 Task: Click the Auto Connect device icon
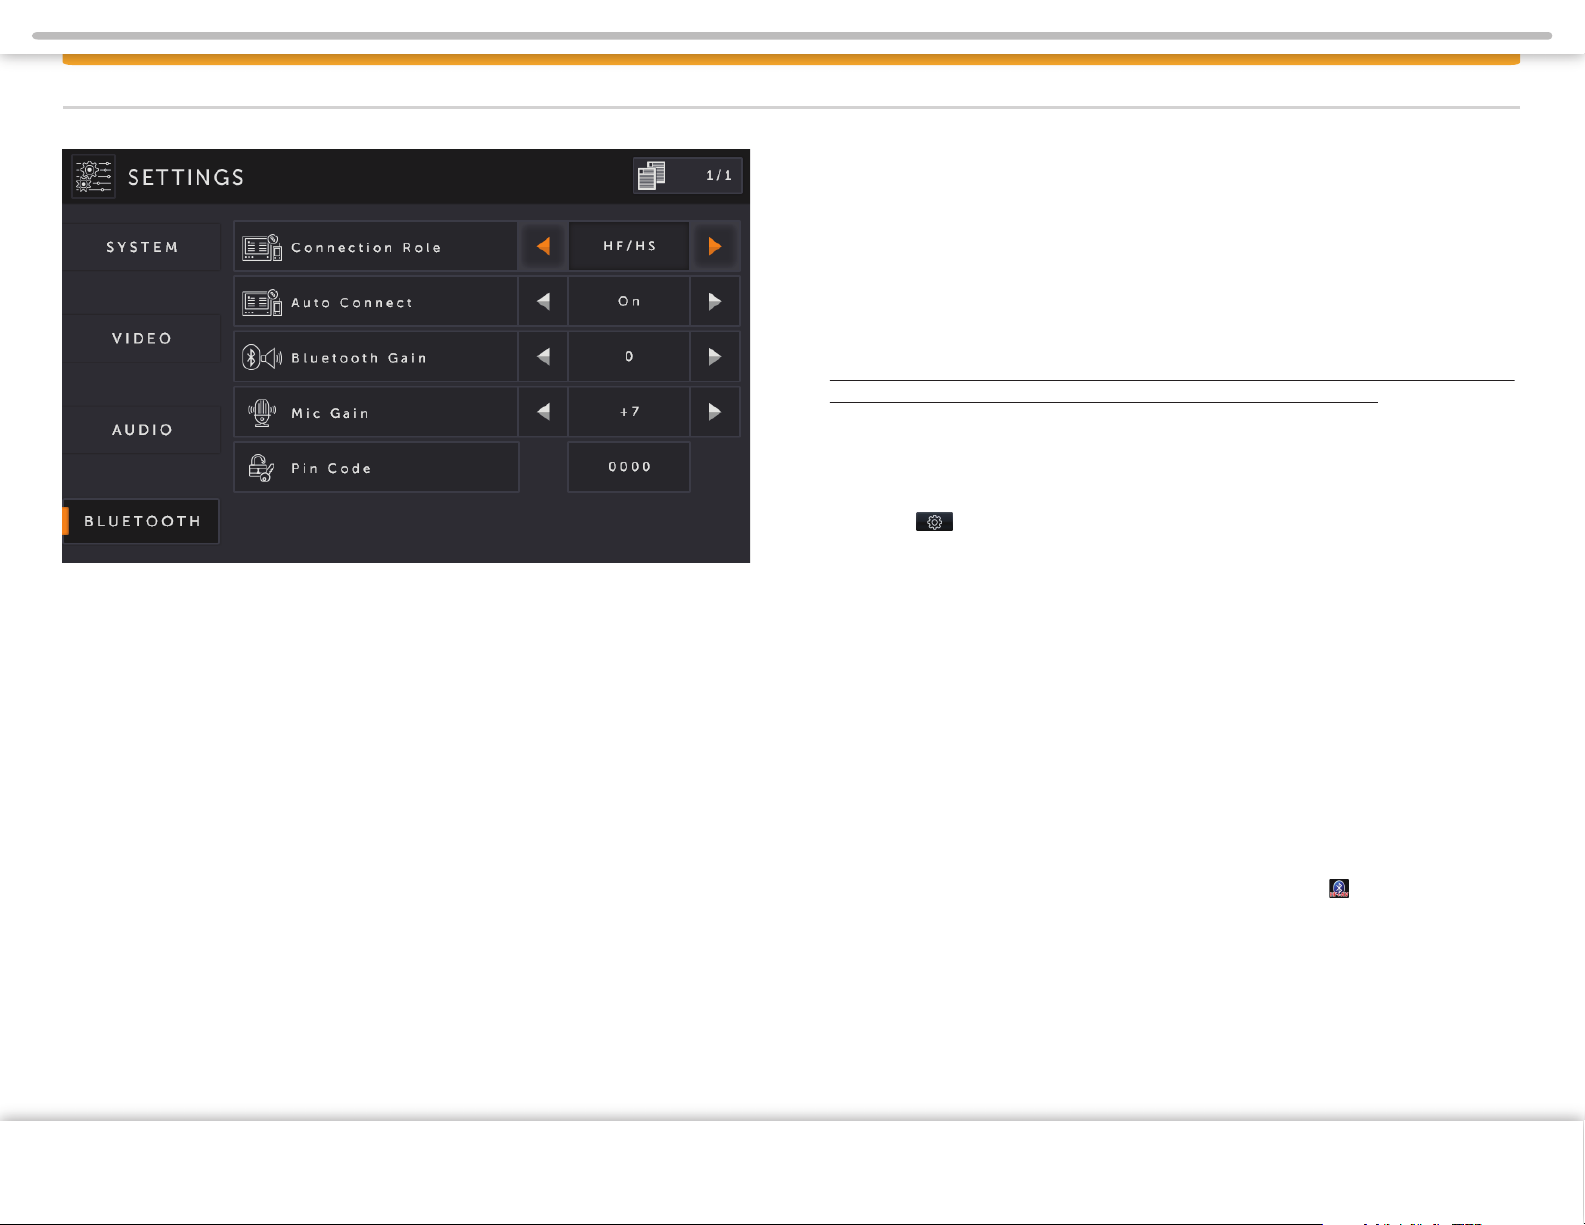tap(262, 302)
